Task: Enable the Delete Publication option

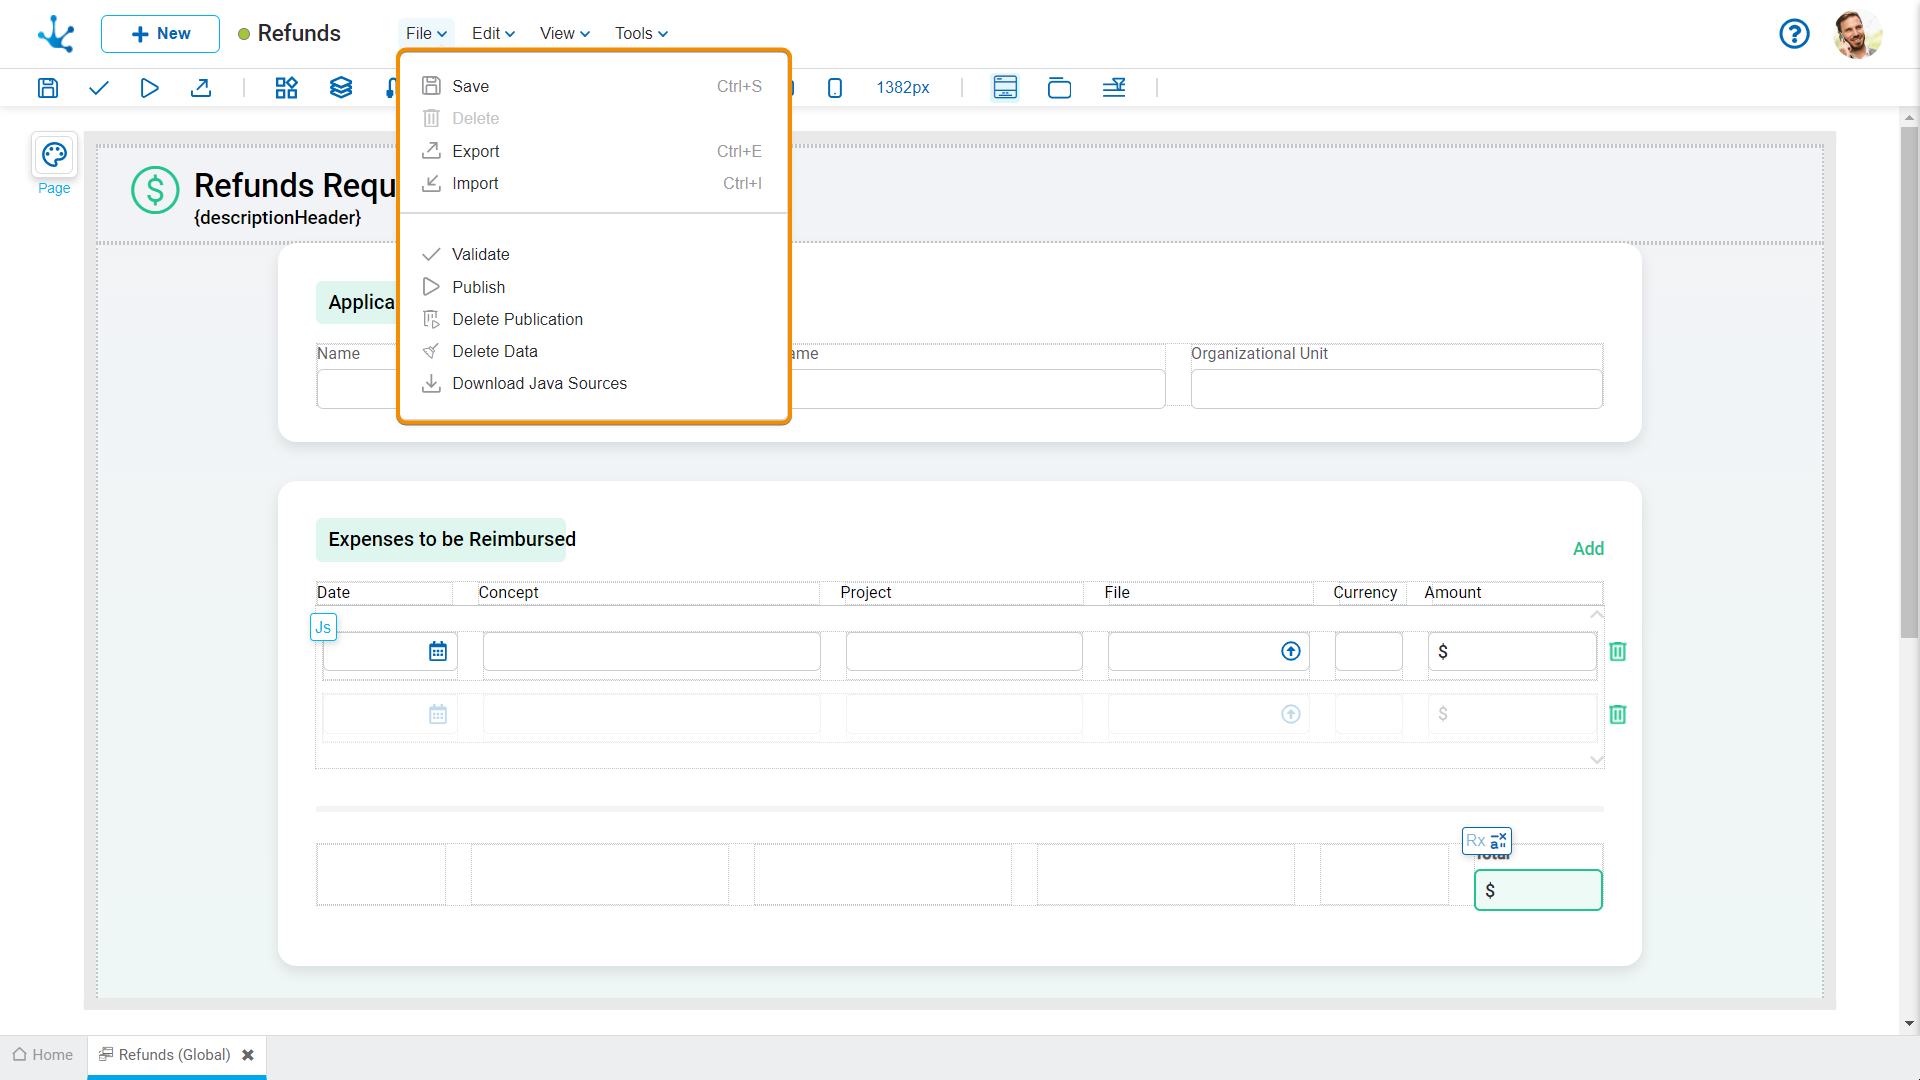Action: point(517,319)
